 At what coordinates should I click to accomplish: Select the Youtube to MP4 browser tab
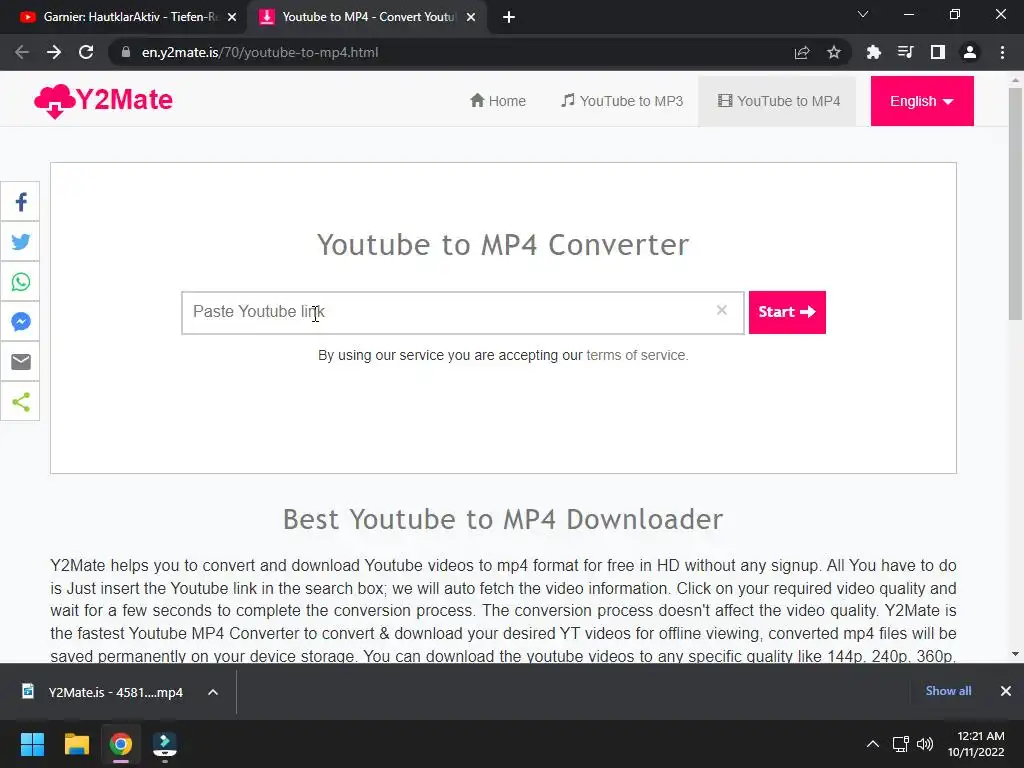[366, 17]
